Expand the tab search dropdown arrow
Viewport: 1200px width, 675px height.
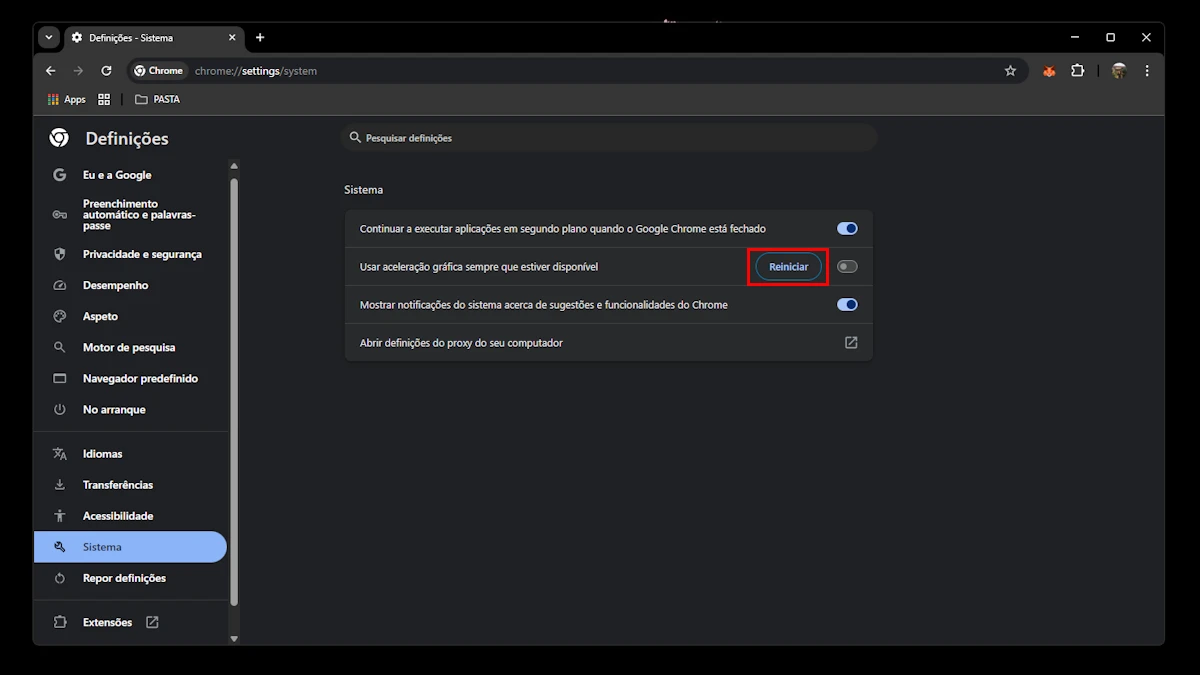pos(49,37)
